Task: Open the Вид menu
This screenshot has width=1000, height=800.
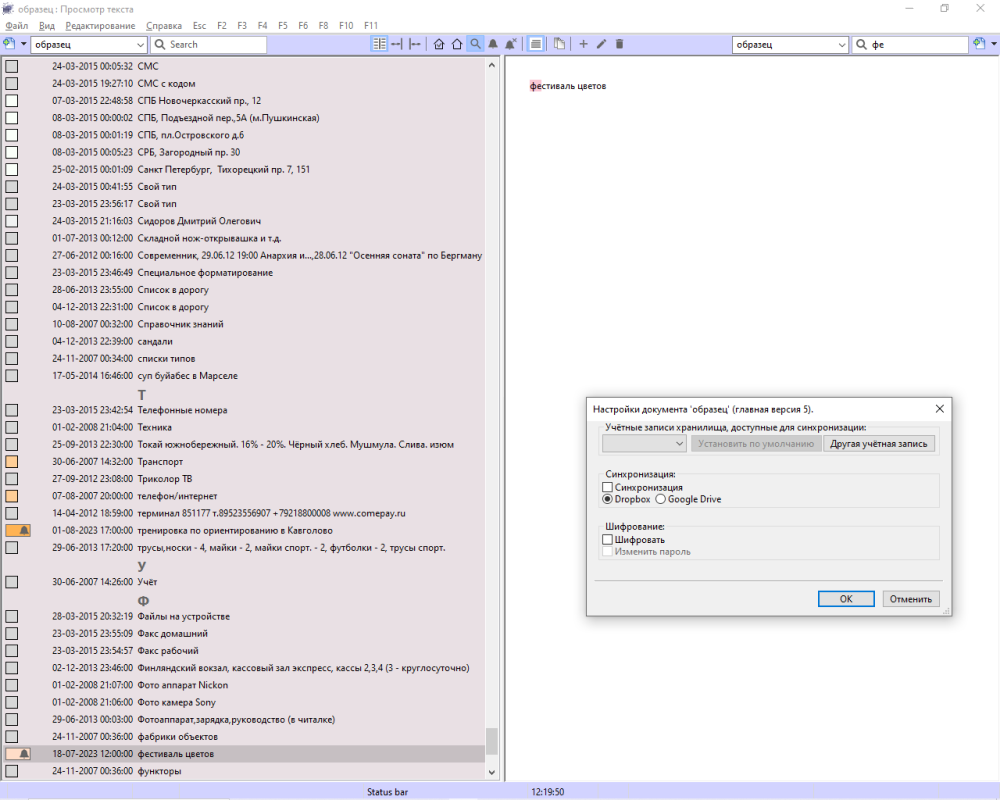Action: [x=47, y=26]
